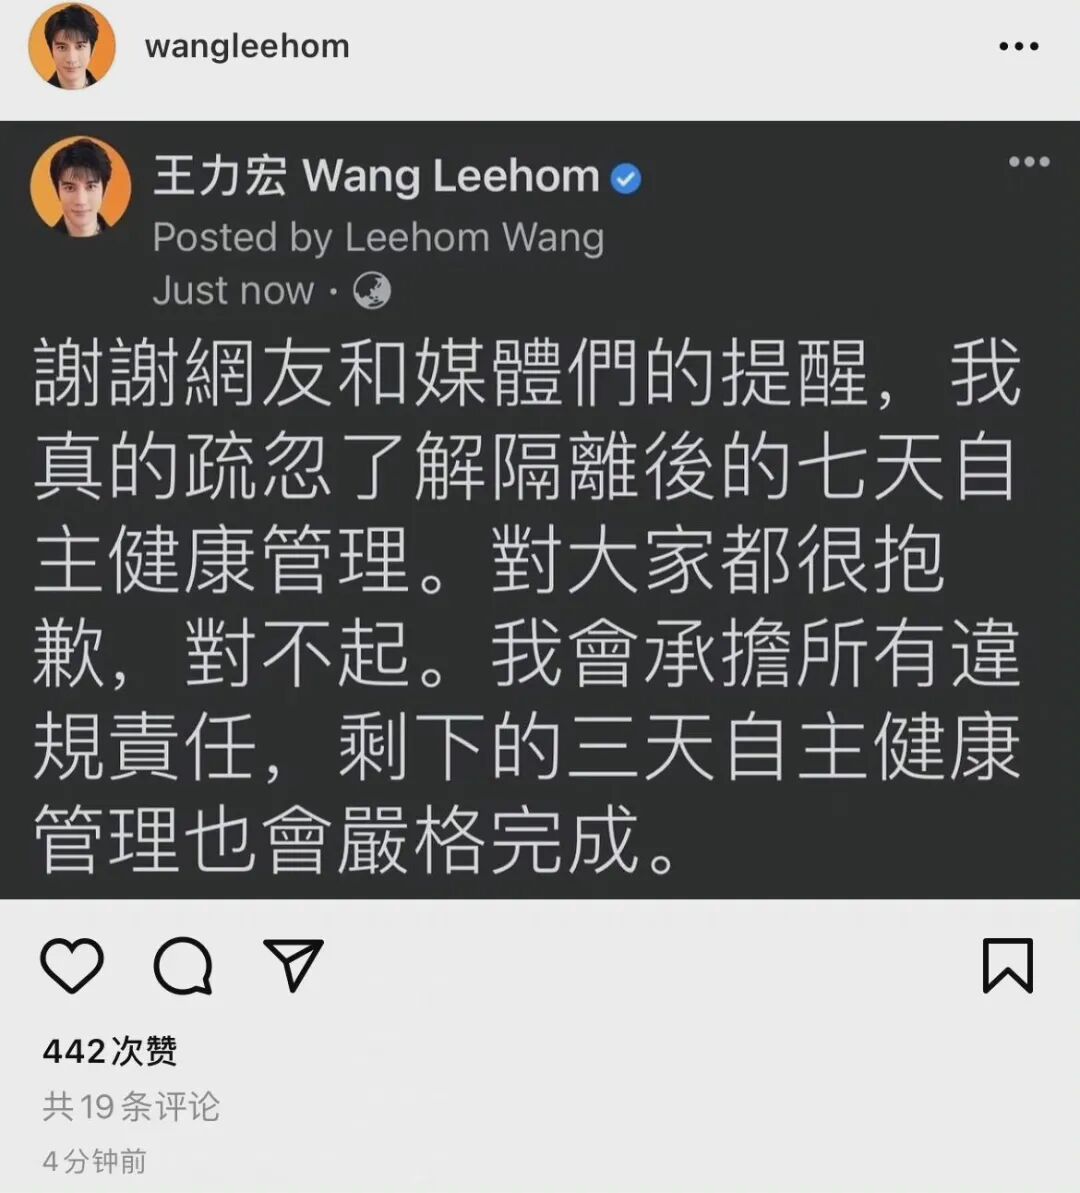The height and width of the screenshot is (1193, 1080).
Task: Click the blue verified badge next to Wang Leehom
Action: (626, 179)
